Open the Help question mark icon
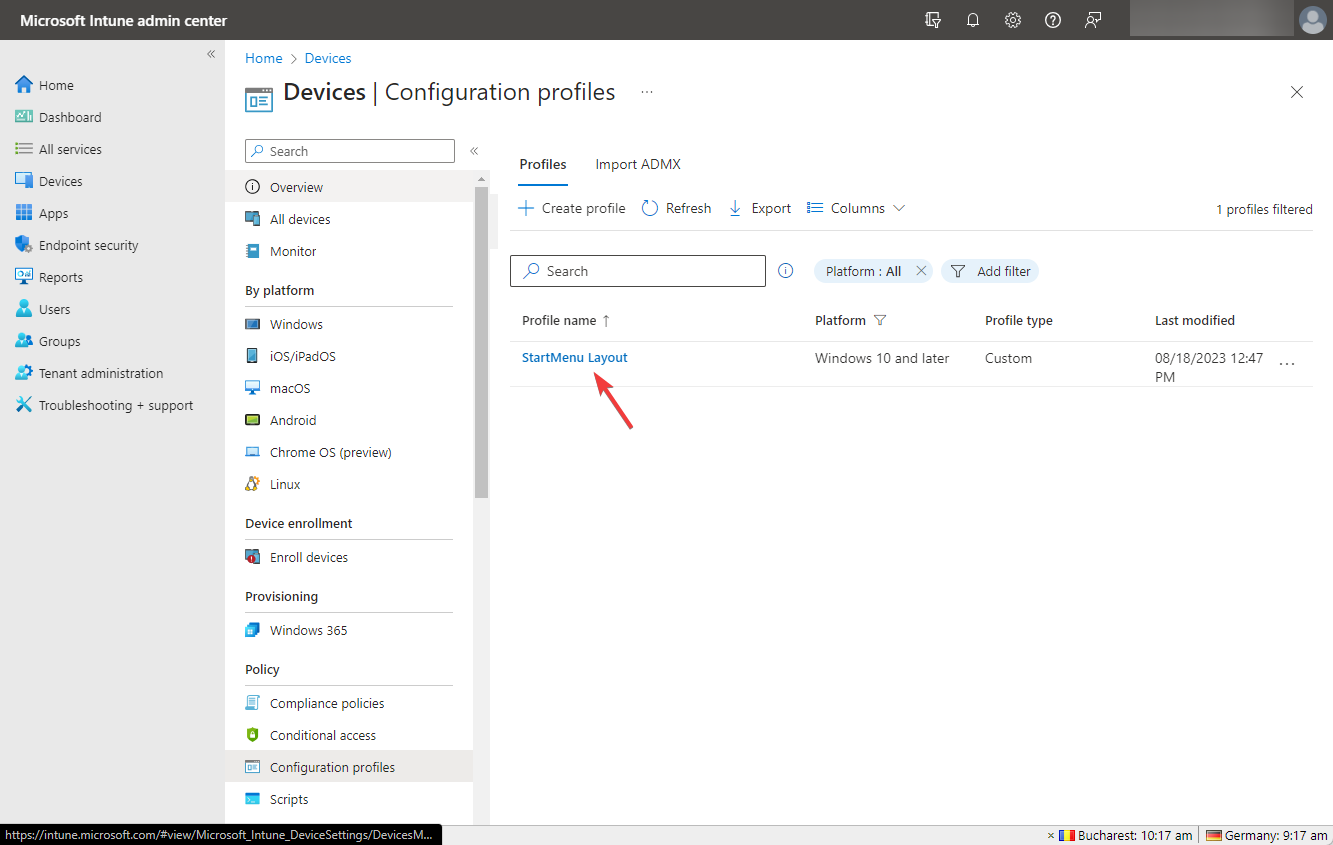 click(1052, 20)
